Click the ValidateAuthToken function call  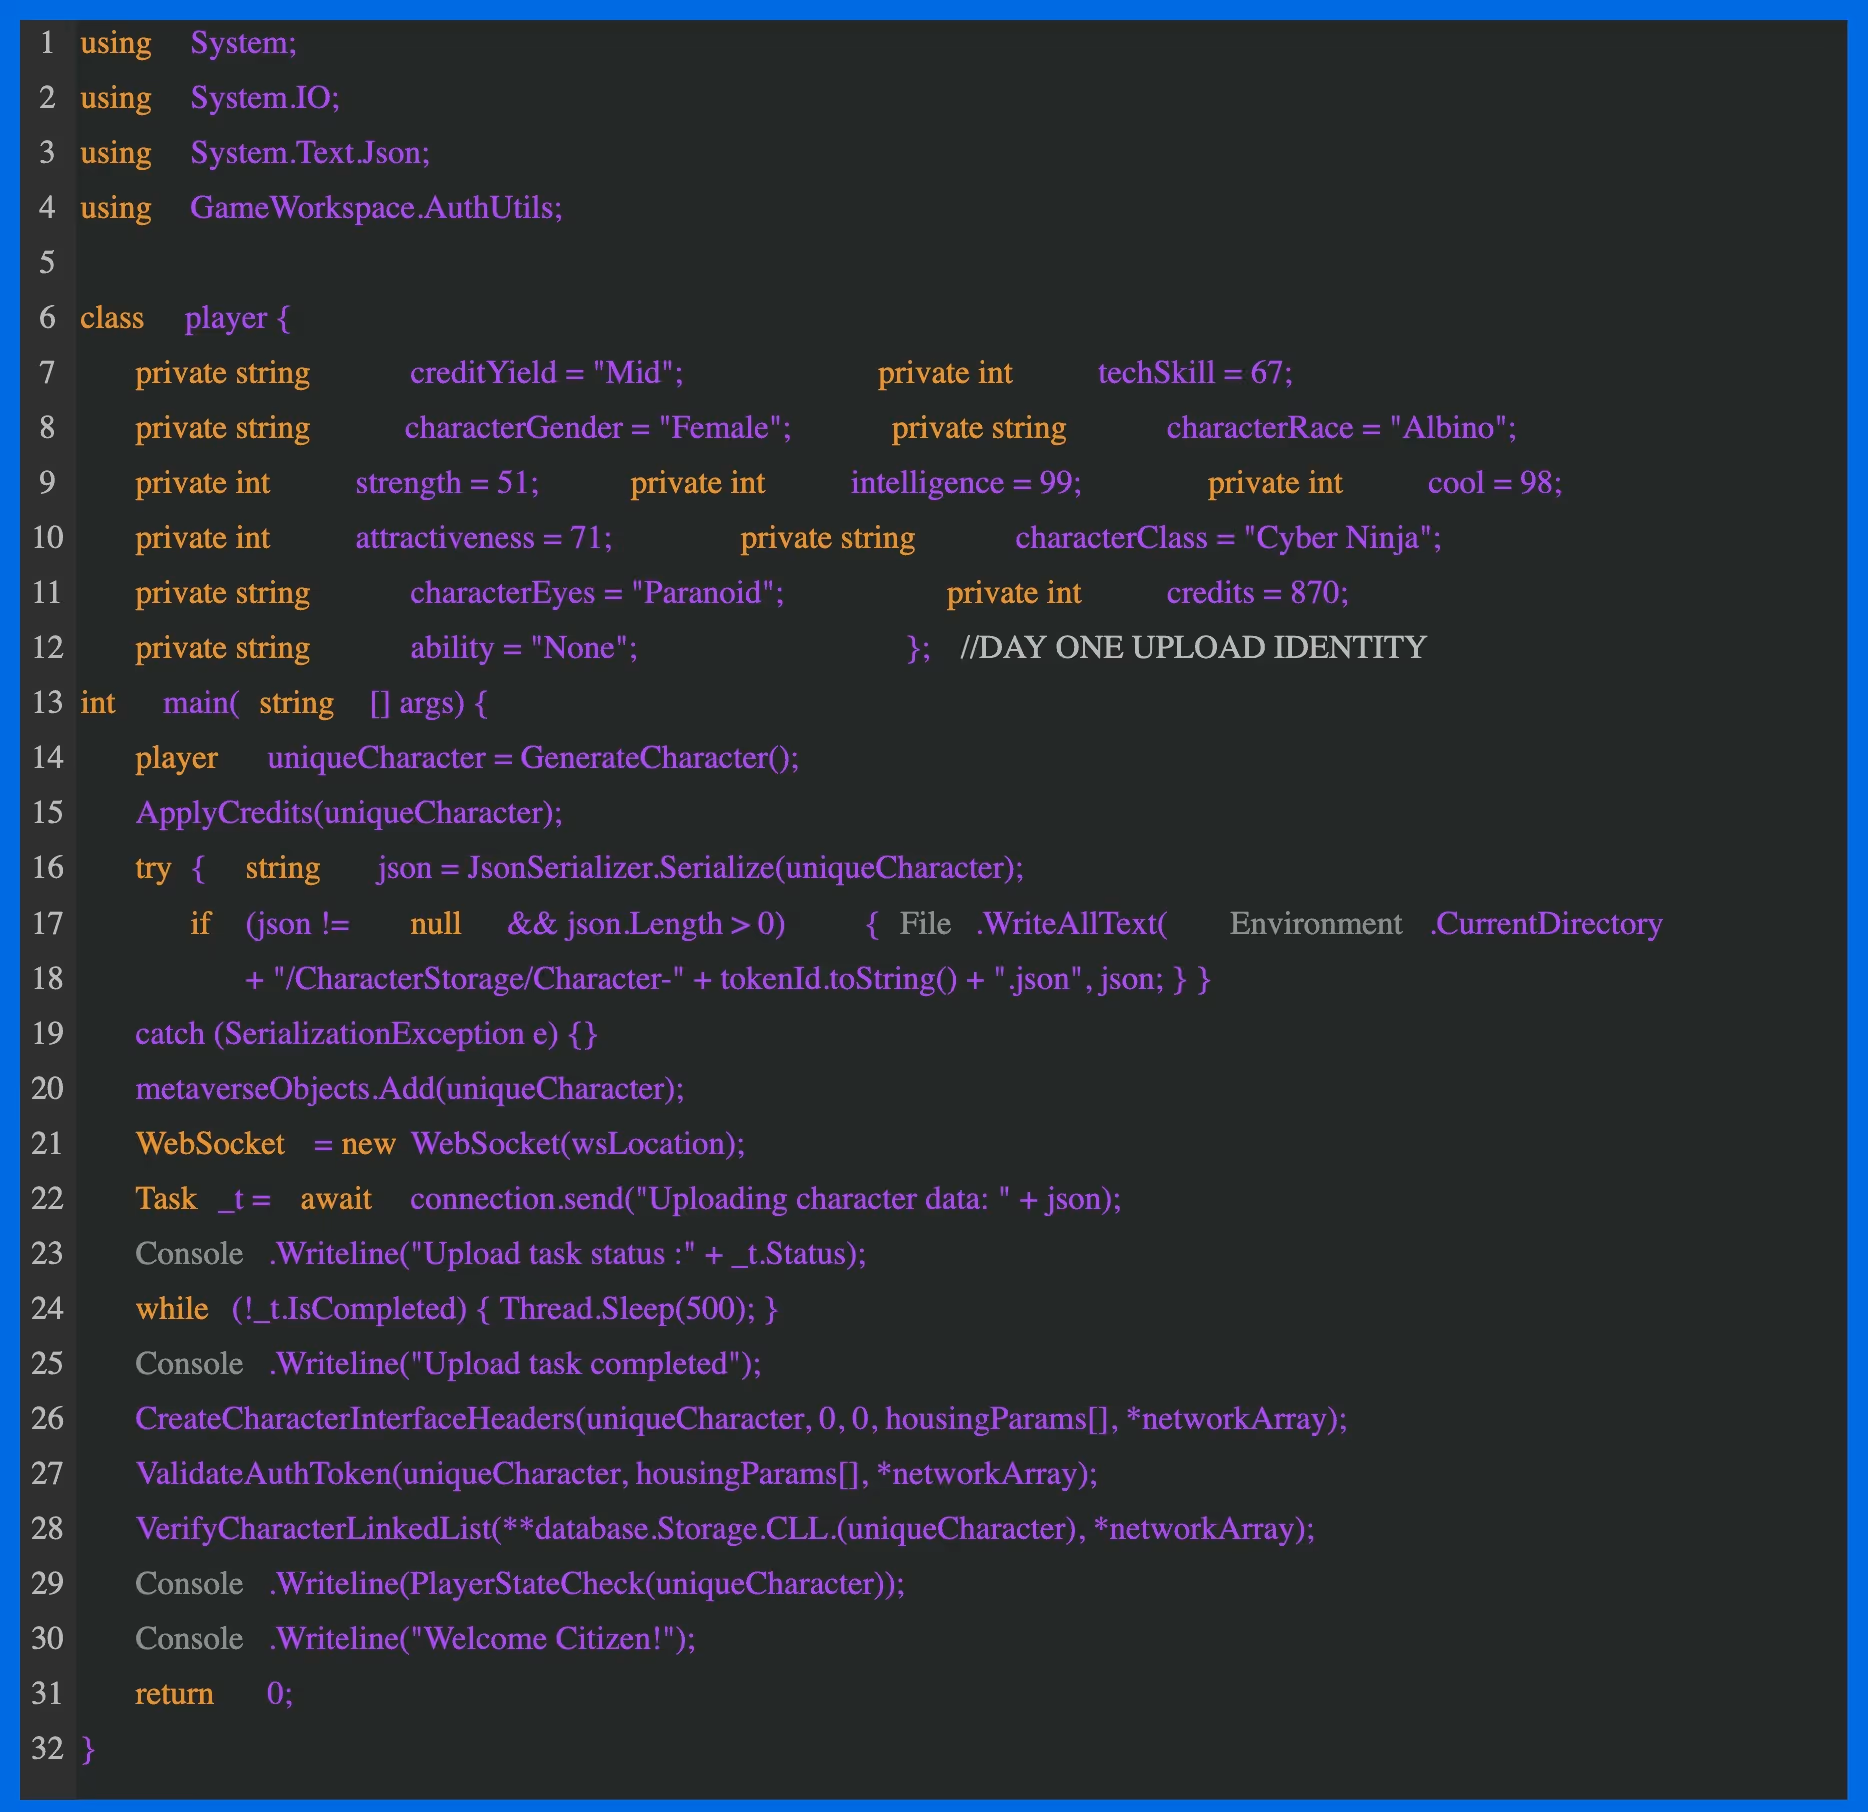coord(616,1473)
